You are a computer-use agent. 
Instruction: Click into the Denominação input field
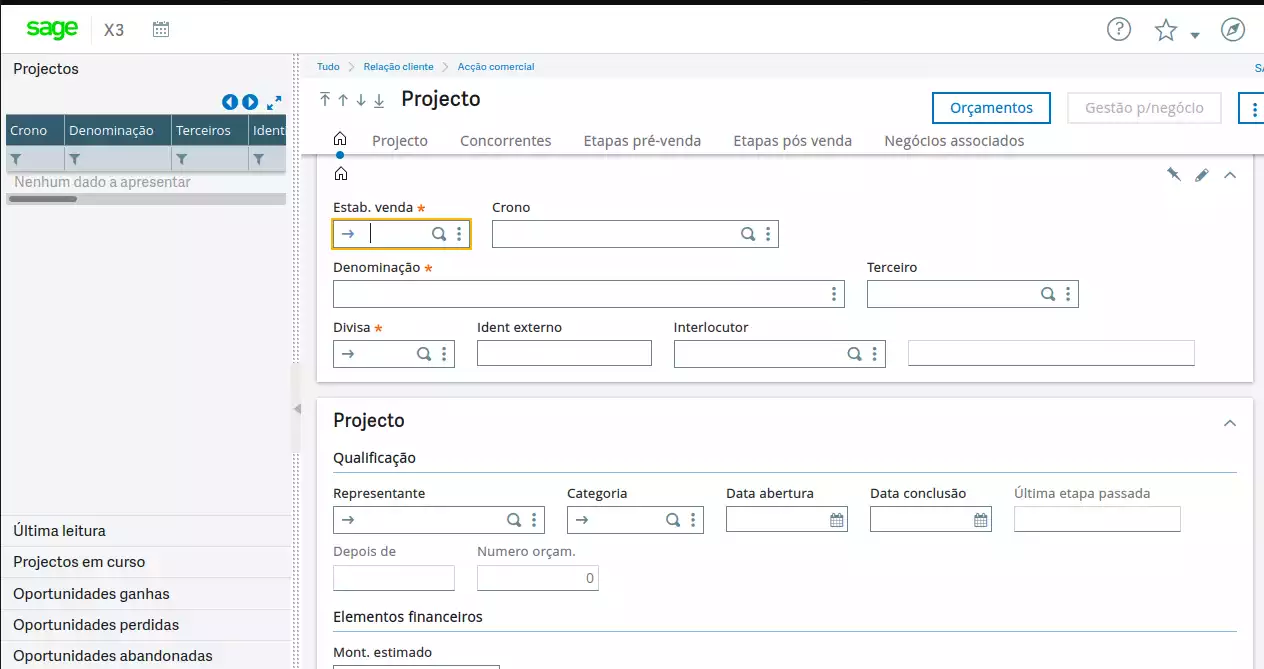578,294
